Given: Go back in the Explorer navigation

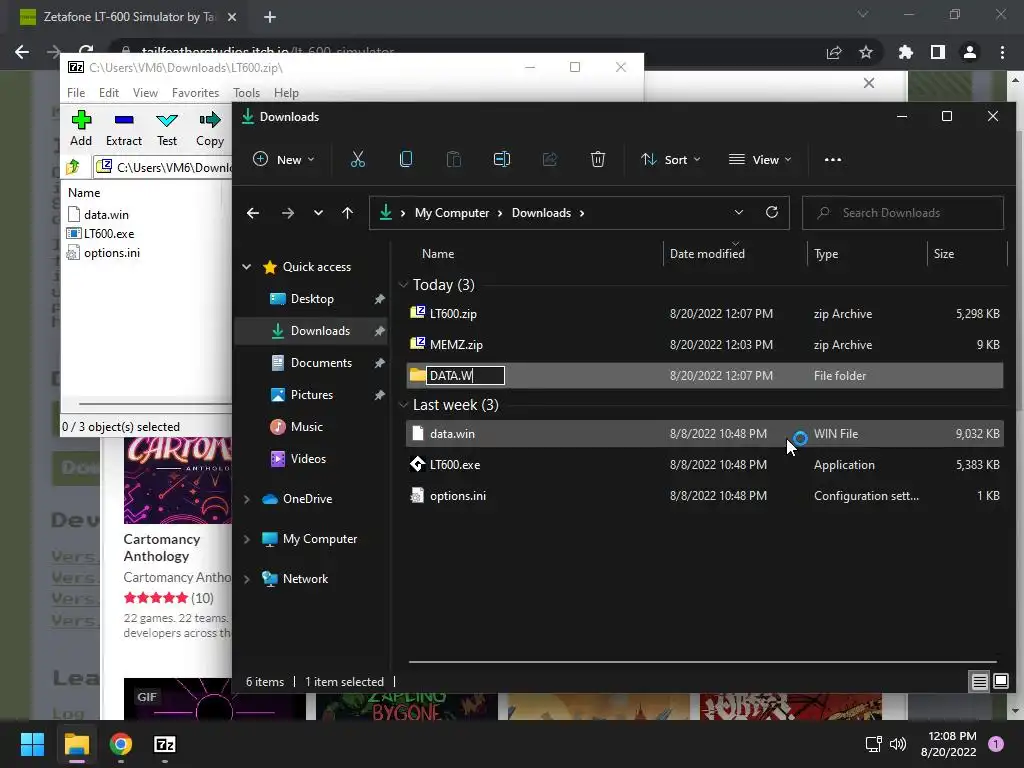Looking at the screenshot, I should point(253,213).
